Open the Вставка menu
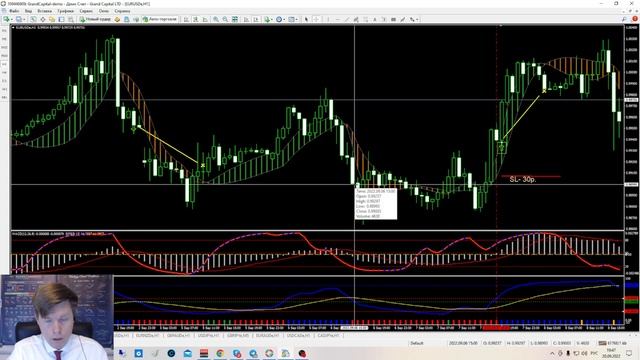This screenshot has width=640, height=360. click(44, 11)
